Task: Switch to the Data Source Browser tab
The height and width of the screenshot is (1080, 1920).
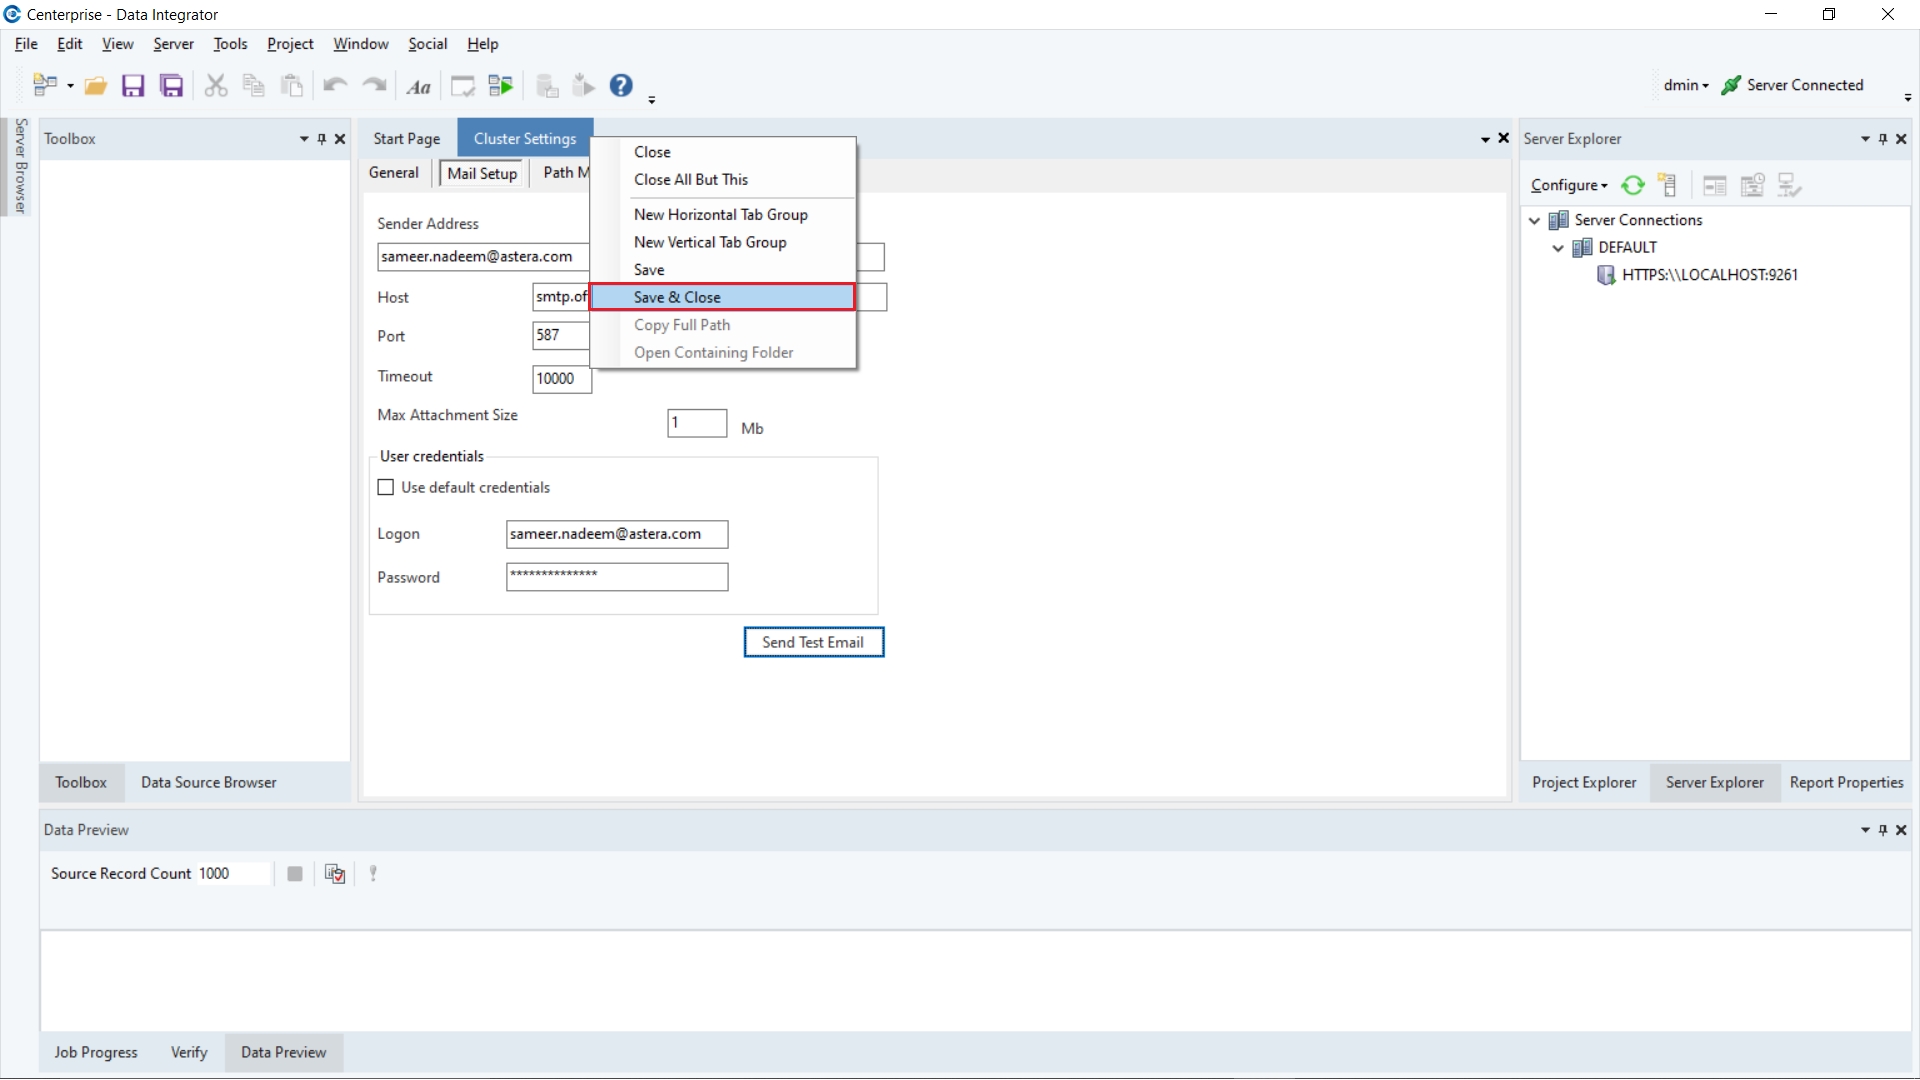Action: pos(208,783)
